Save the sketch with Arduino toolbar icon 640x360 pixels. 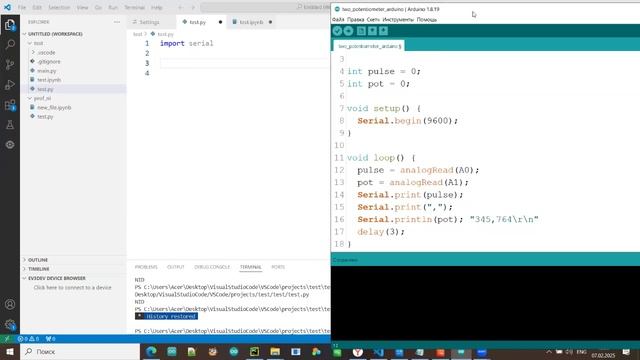(x=383, y=31)
